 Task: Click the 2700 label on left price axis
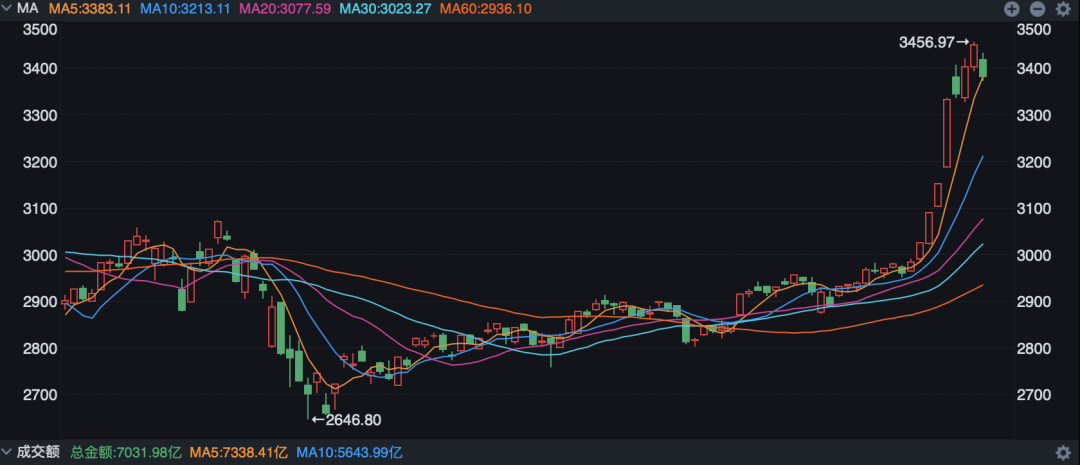point(39,395)
